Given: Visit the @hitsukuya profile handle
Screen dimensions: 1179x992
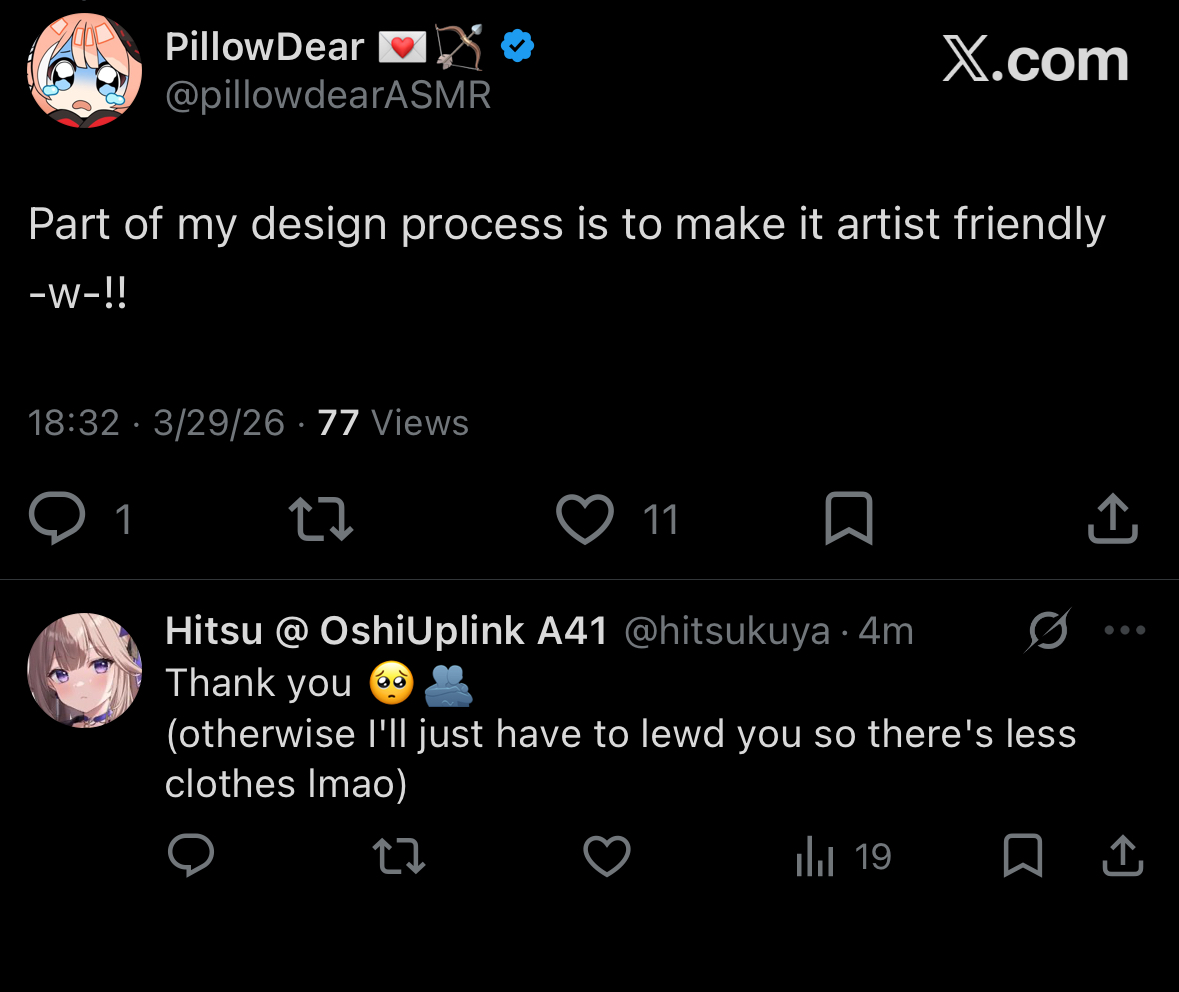Looking at the screenshot, I should (x=726, y=631).
